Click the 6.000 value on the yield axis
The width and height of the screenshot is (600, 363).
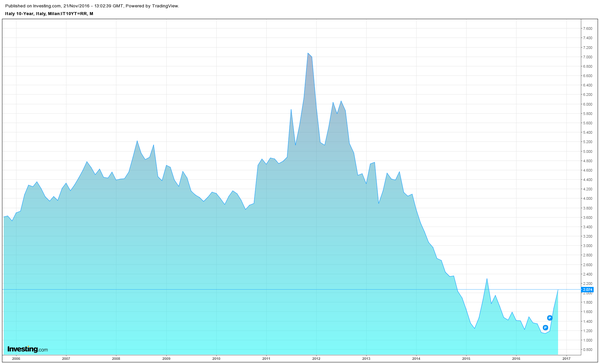pos(588,104)
